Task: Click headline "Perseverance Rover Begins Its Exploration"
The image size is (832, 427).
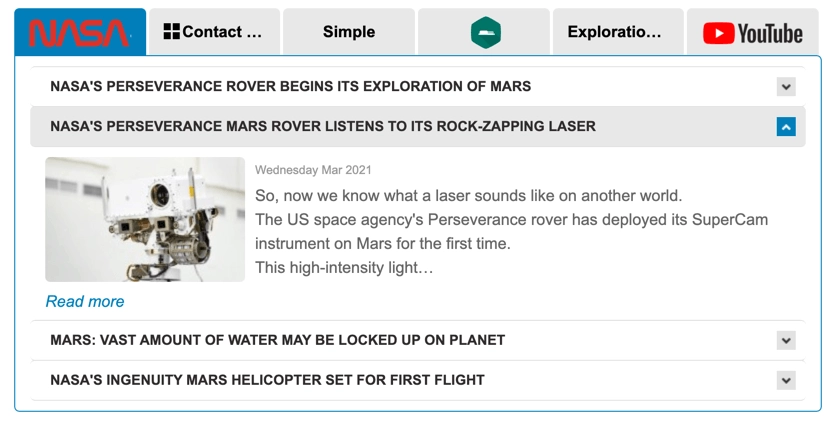Action: click(290, 87)
